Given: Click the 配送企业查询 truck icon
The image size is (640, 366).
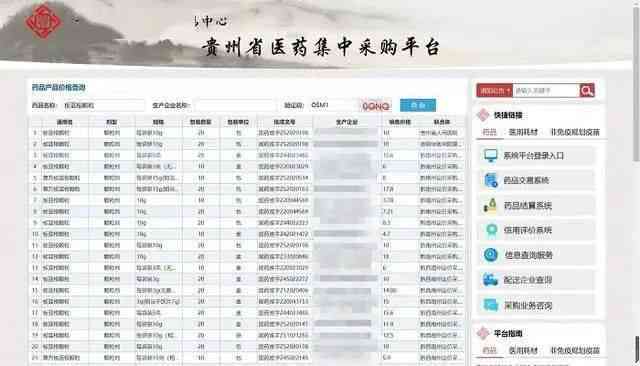Looking at the screenshot, I should 491,280.
